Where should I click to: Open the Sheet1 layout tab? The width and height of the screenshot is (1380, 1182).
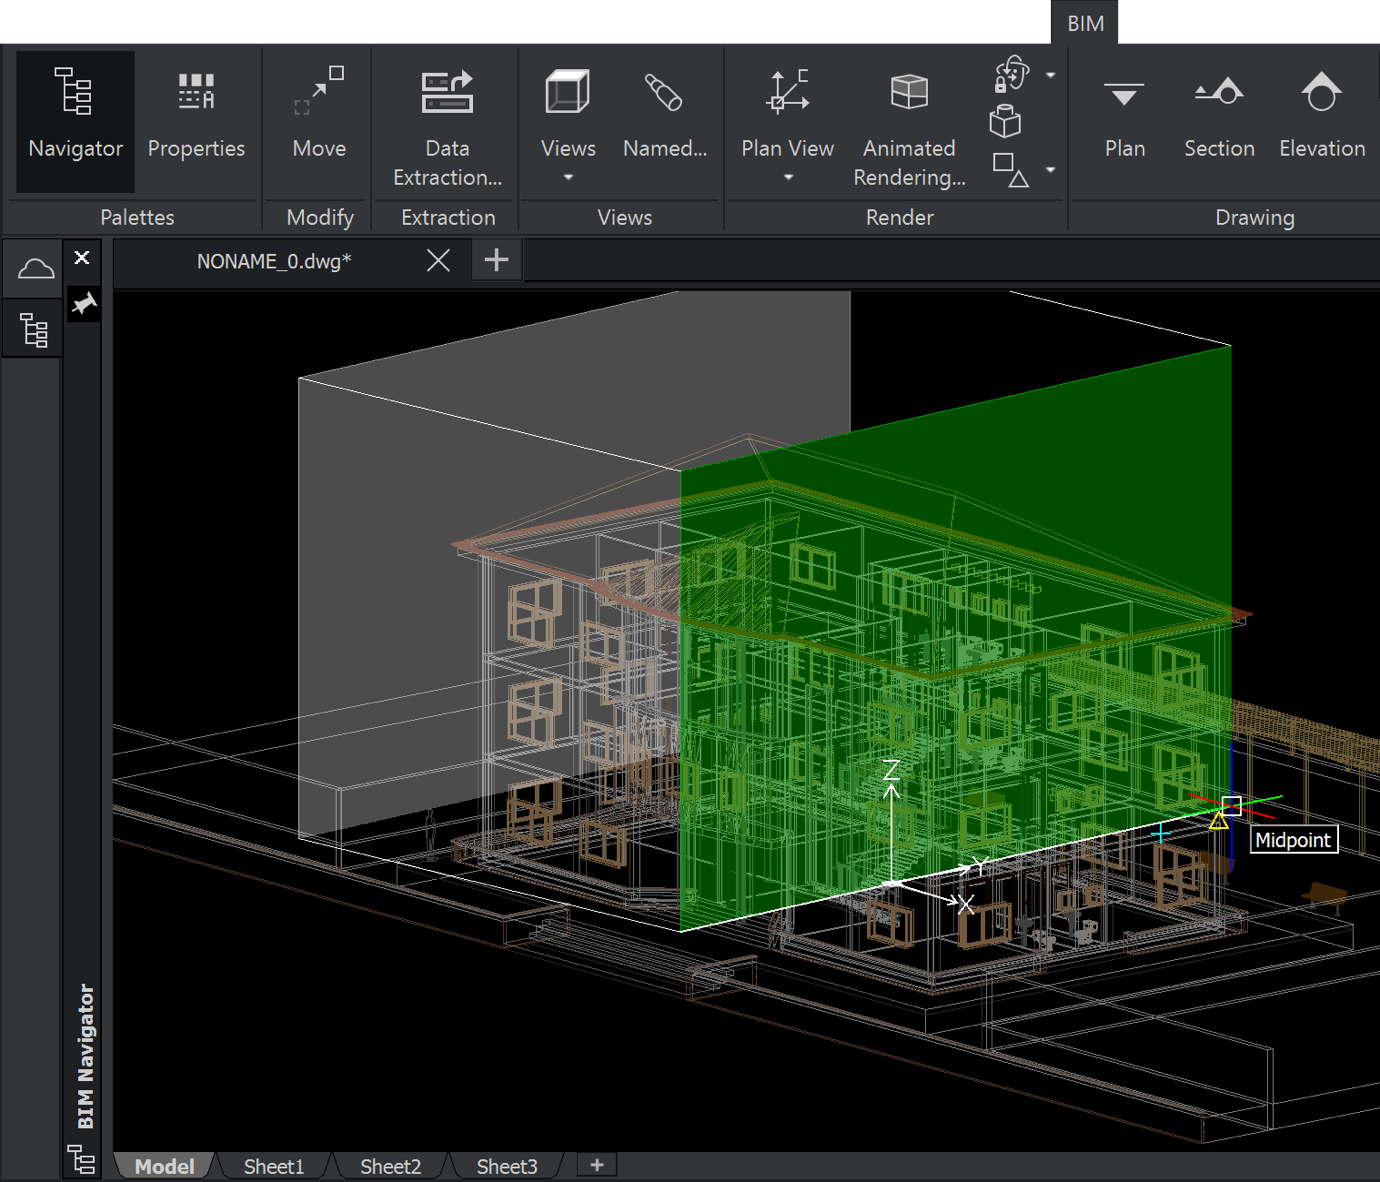(x=273, y=1166)
